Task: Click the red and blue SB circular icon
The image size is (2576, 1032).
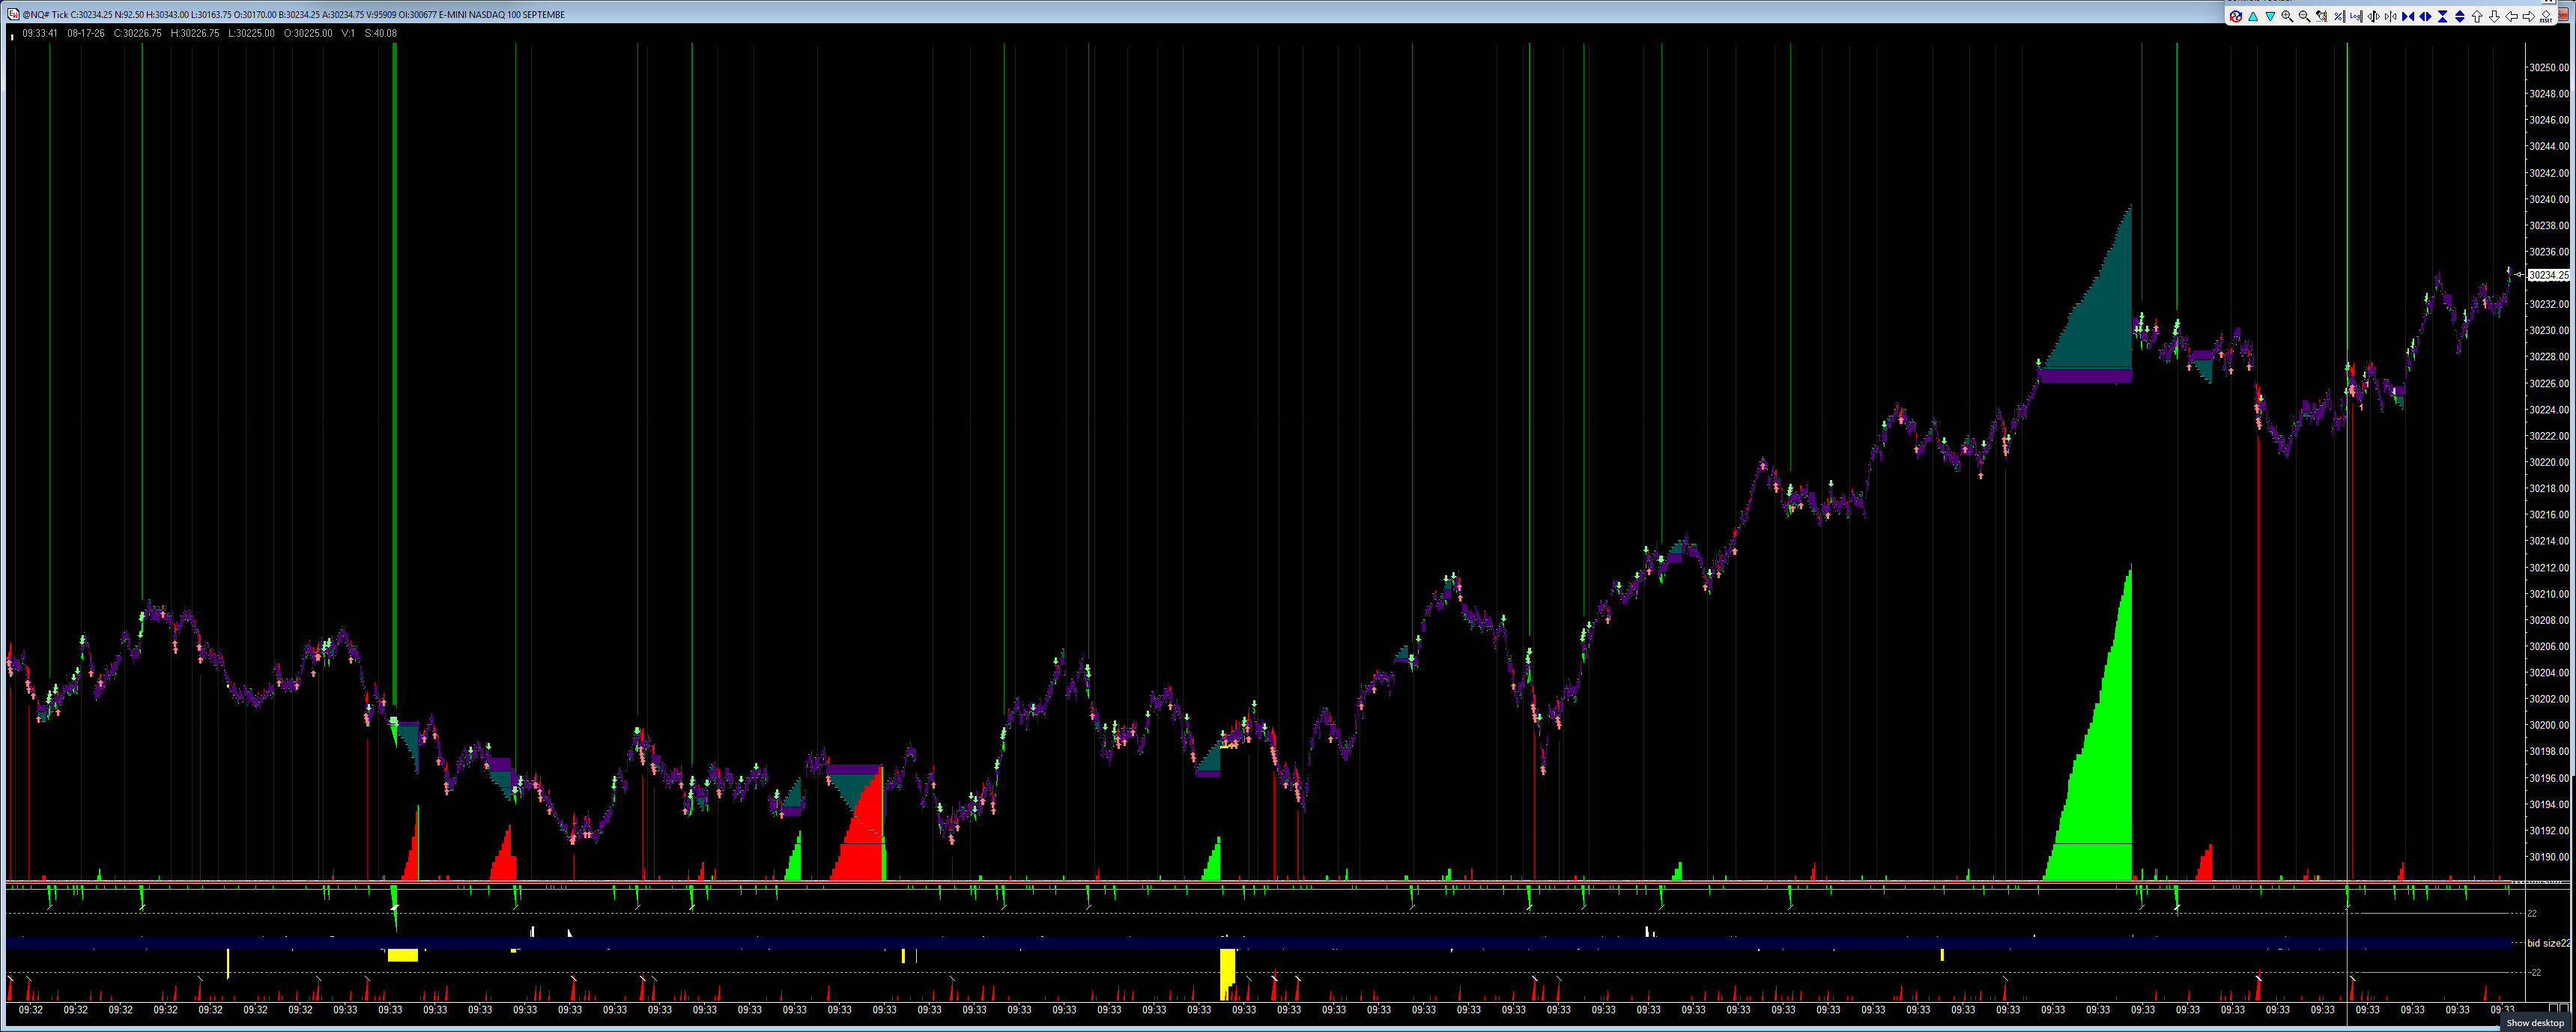Action: coord(2236,16)
